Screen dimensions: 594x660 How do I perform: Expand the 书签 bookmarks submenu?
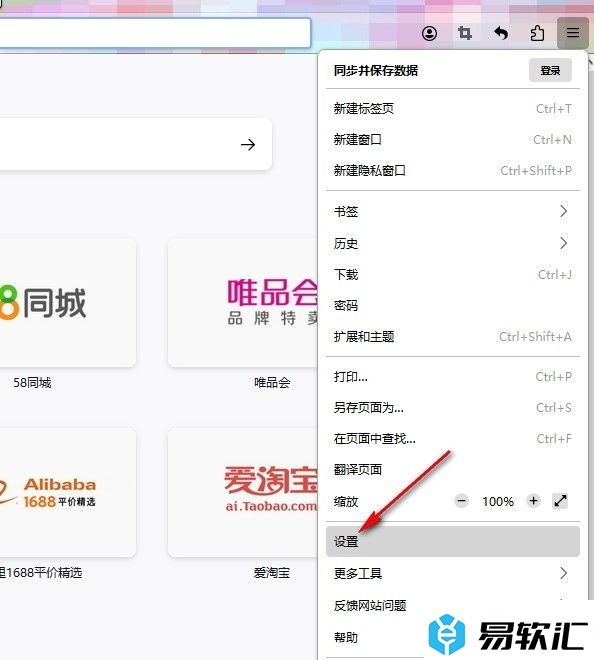pos(453,211)
